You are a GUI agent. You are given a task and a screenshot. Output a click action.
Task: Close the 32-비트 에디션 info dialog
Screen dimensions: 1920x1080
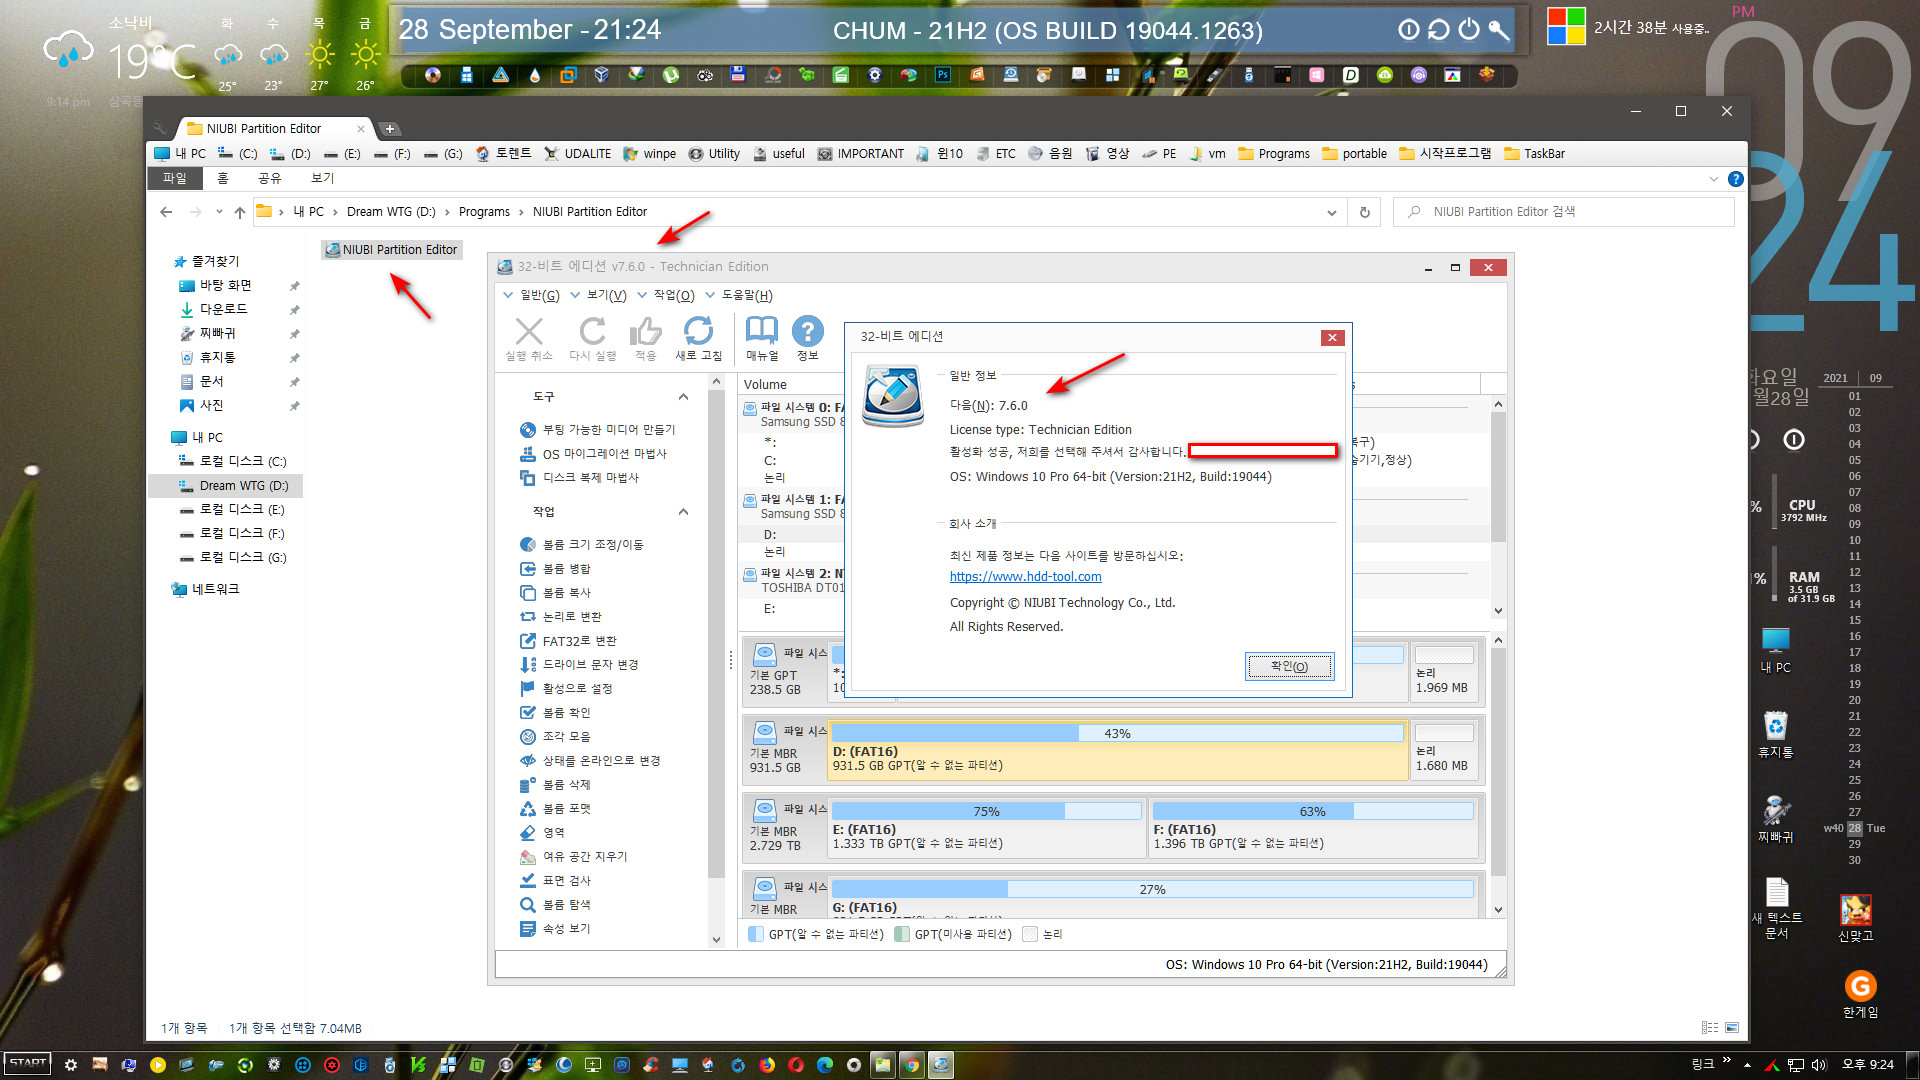click(1331, 338)
